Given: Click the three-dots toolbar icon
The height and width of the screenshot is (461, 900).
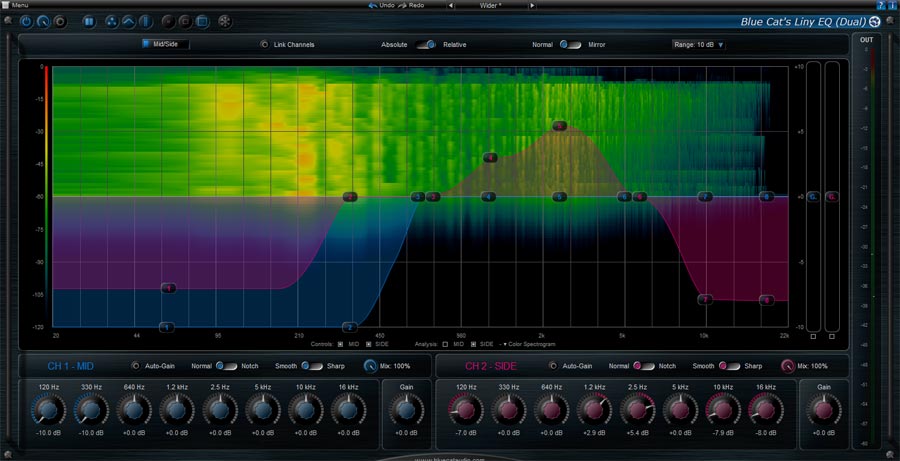Looking at the screenshot, I should (112, 22).
